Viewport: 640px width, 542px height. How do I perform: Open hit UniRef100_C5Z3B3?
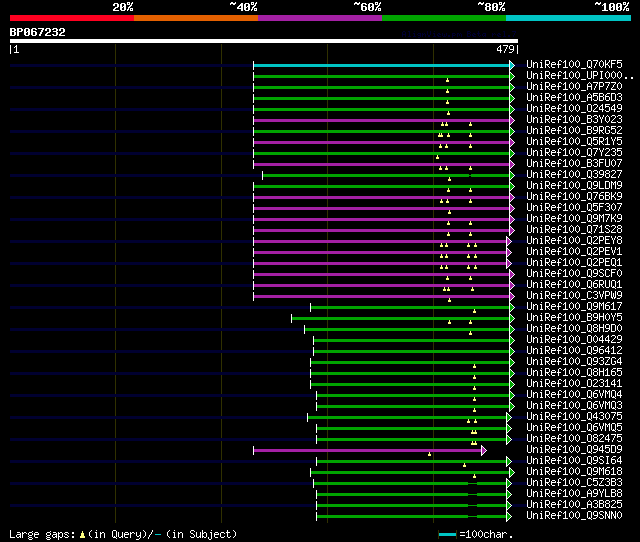tap(574, 483)
